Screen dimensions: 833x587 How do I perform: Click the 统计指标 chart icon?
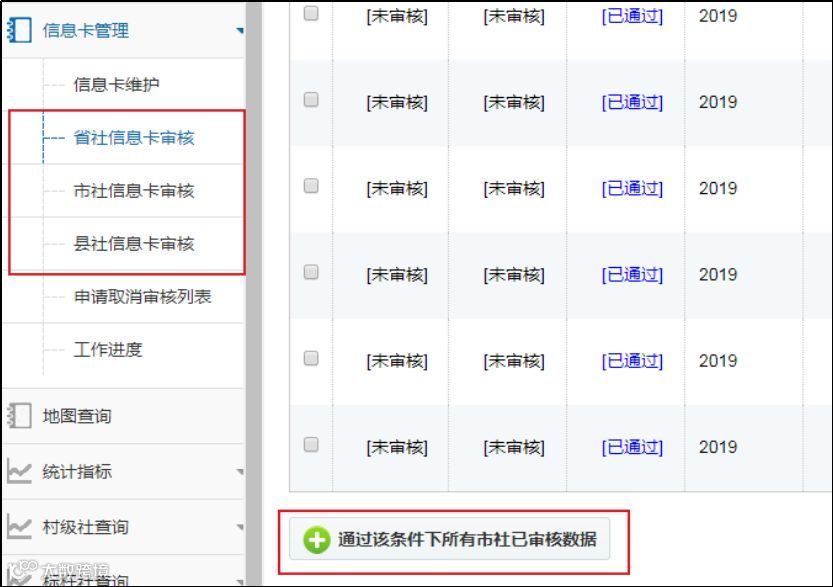pyautogui.click(x=19, y=471)
